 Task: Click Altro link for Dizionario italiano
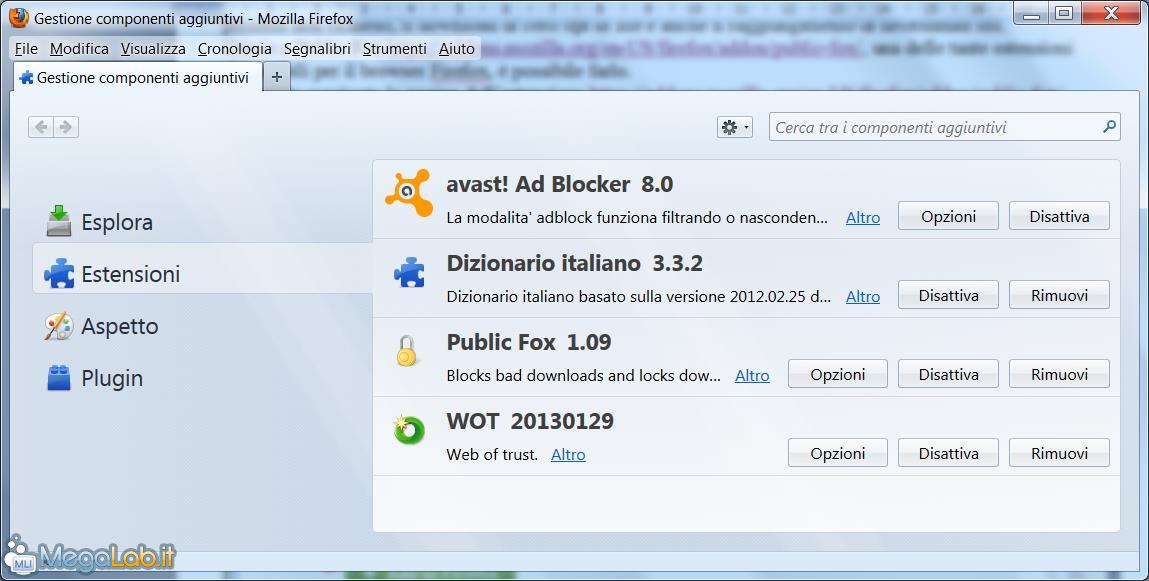pyautogui.click(x=862, y=297)
